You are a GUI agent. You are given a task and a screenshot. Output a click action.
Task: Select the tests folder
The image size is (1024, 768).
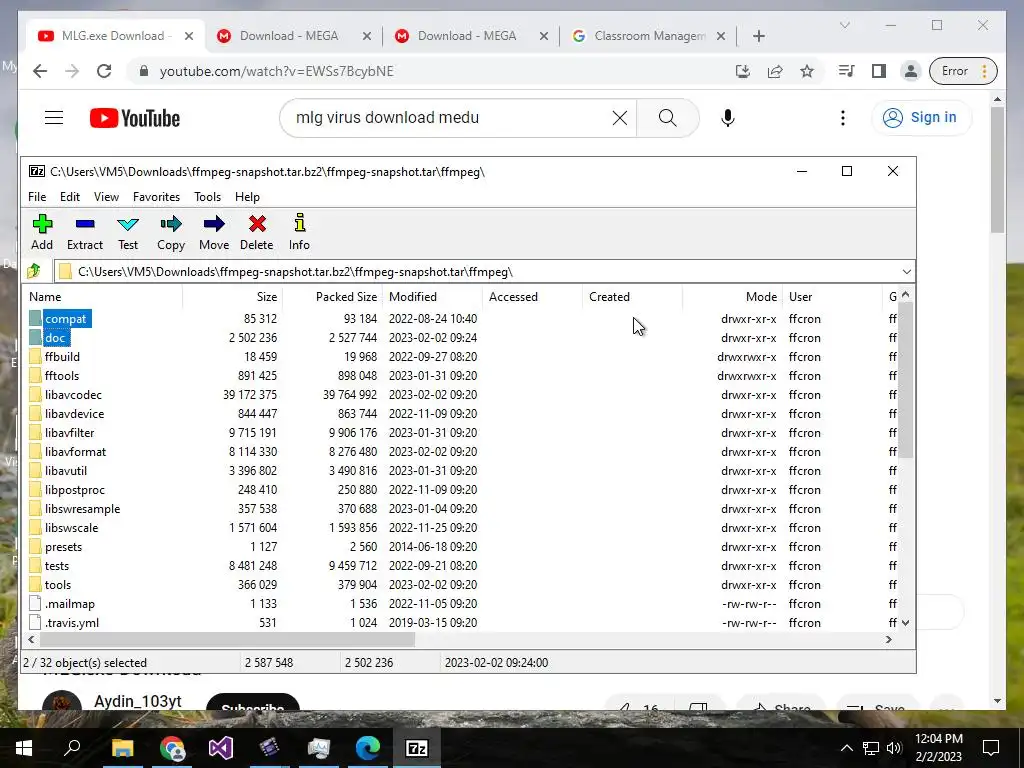point(56,566)
